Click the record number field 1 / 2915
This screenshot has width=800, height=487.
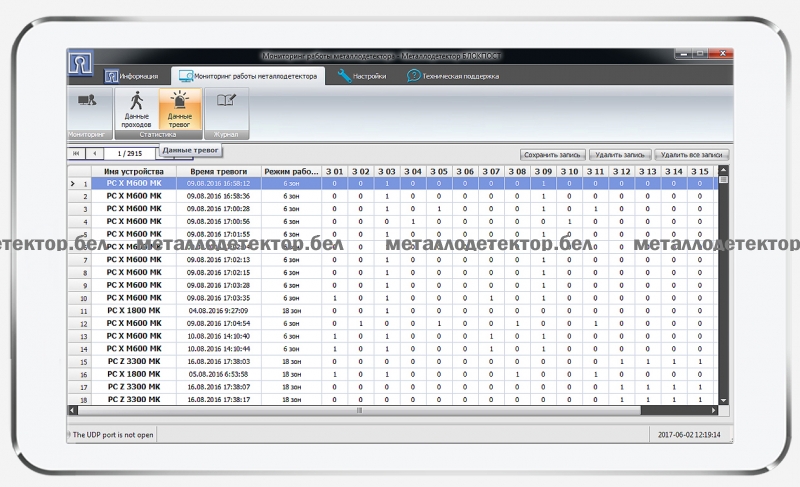click(x=130, y=154)
